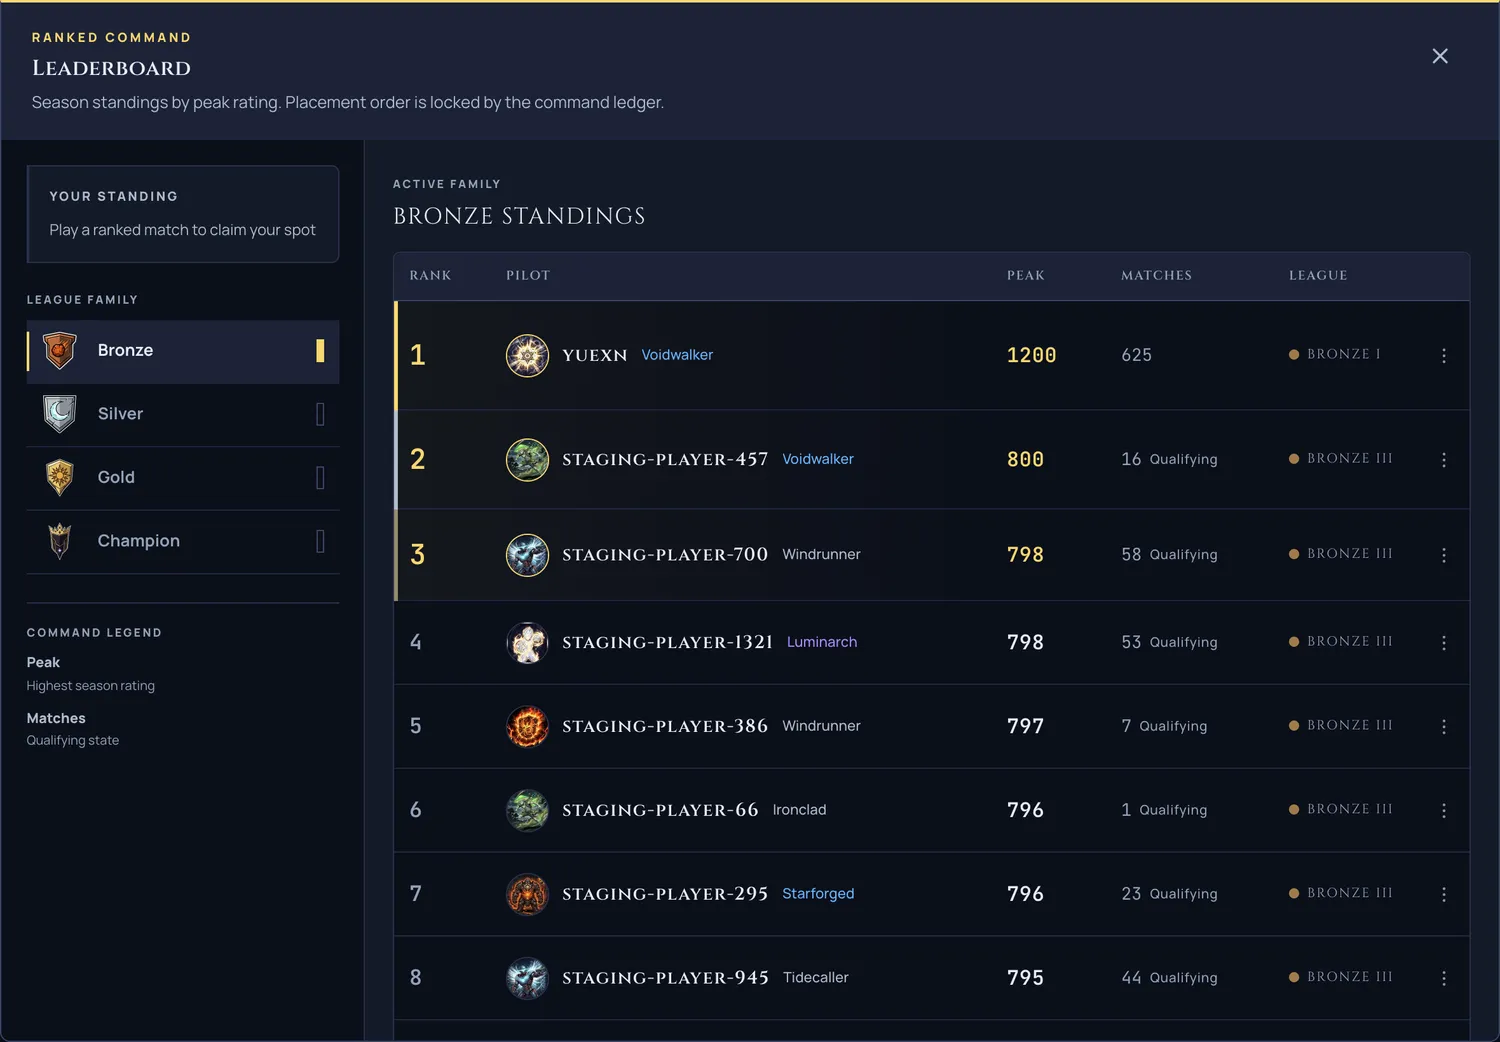Open Staging-Player-386's avatar
This screenshot has height=1042, width=1500.
pos(527,727)
